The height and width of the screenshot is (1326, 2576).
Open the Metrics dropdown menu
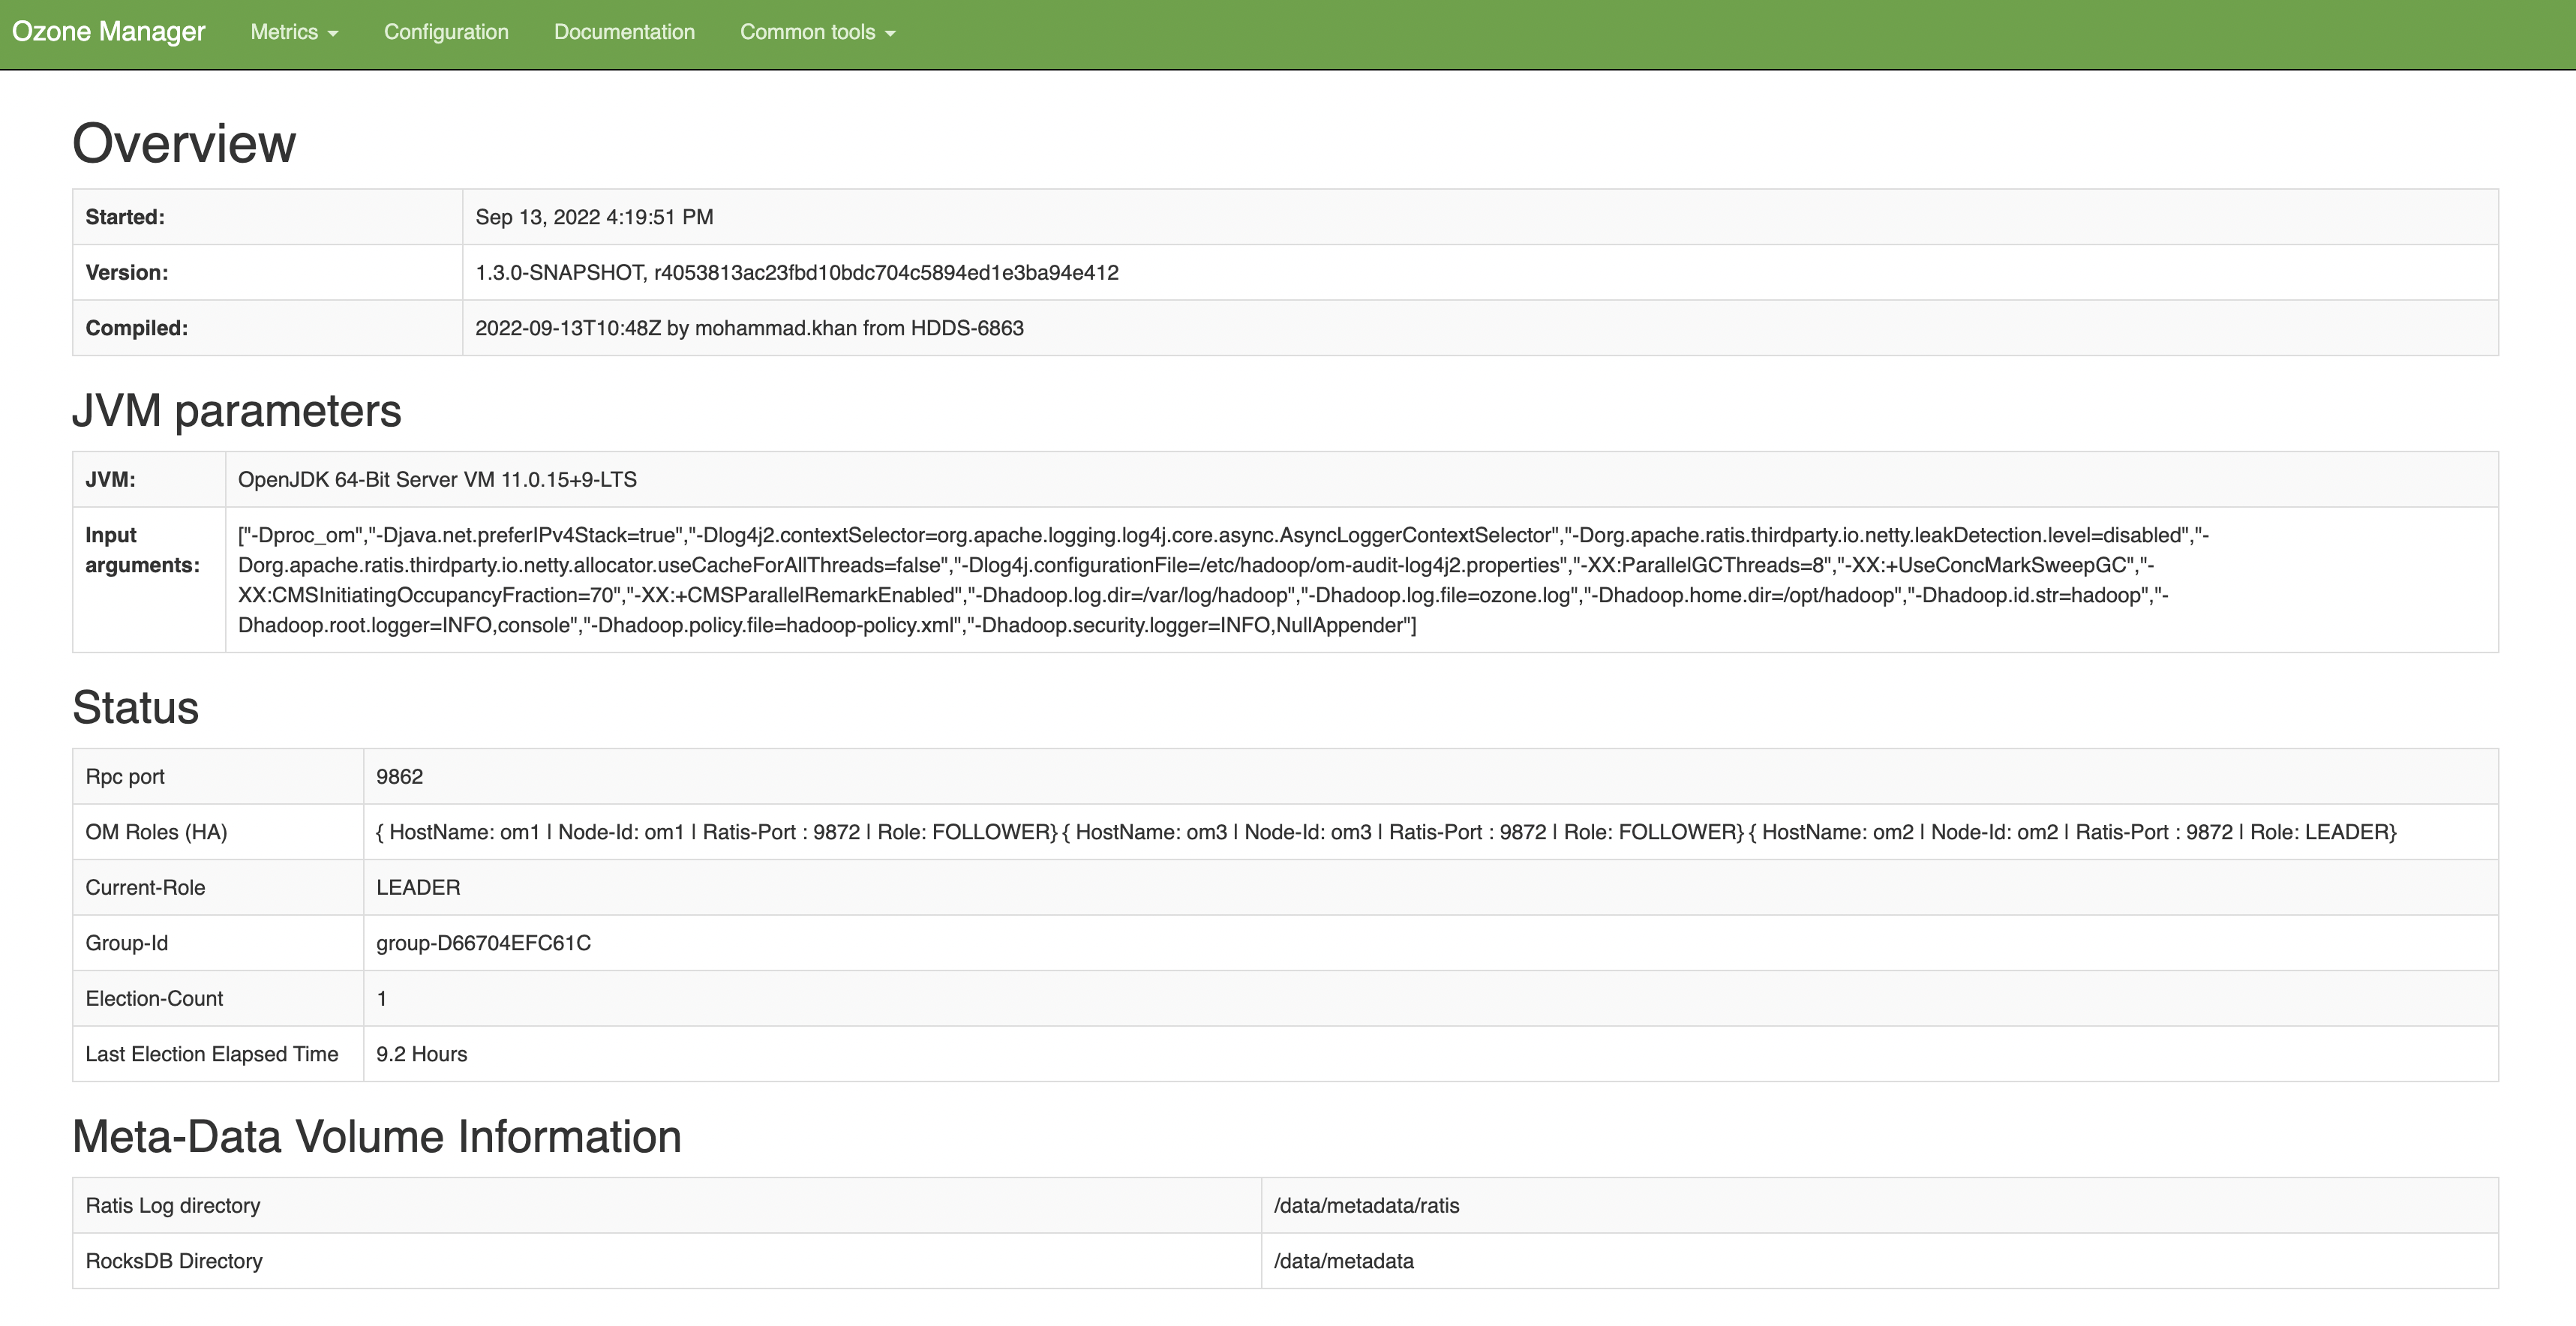[294, 32]
